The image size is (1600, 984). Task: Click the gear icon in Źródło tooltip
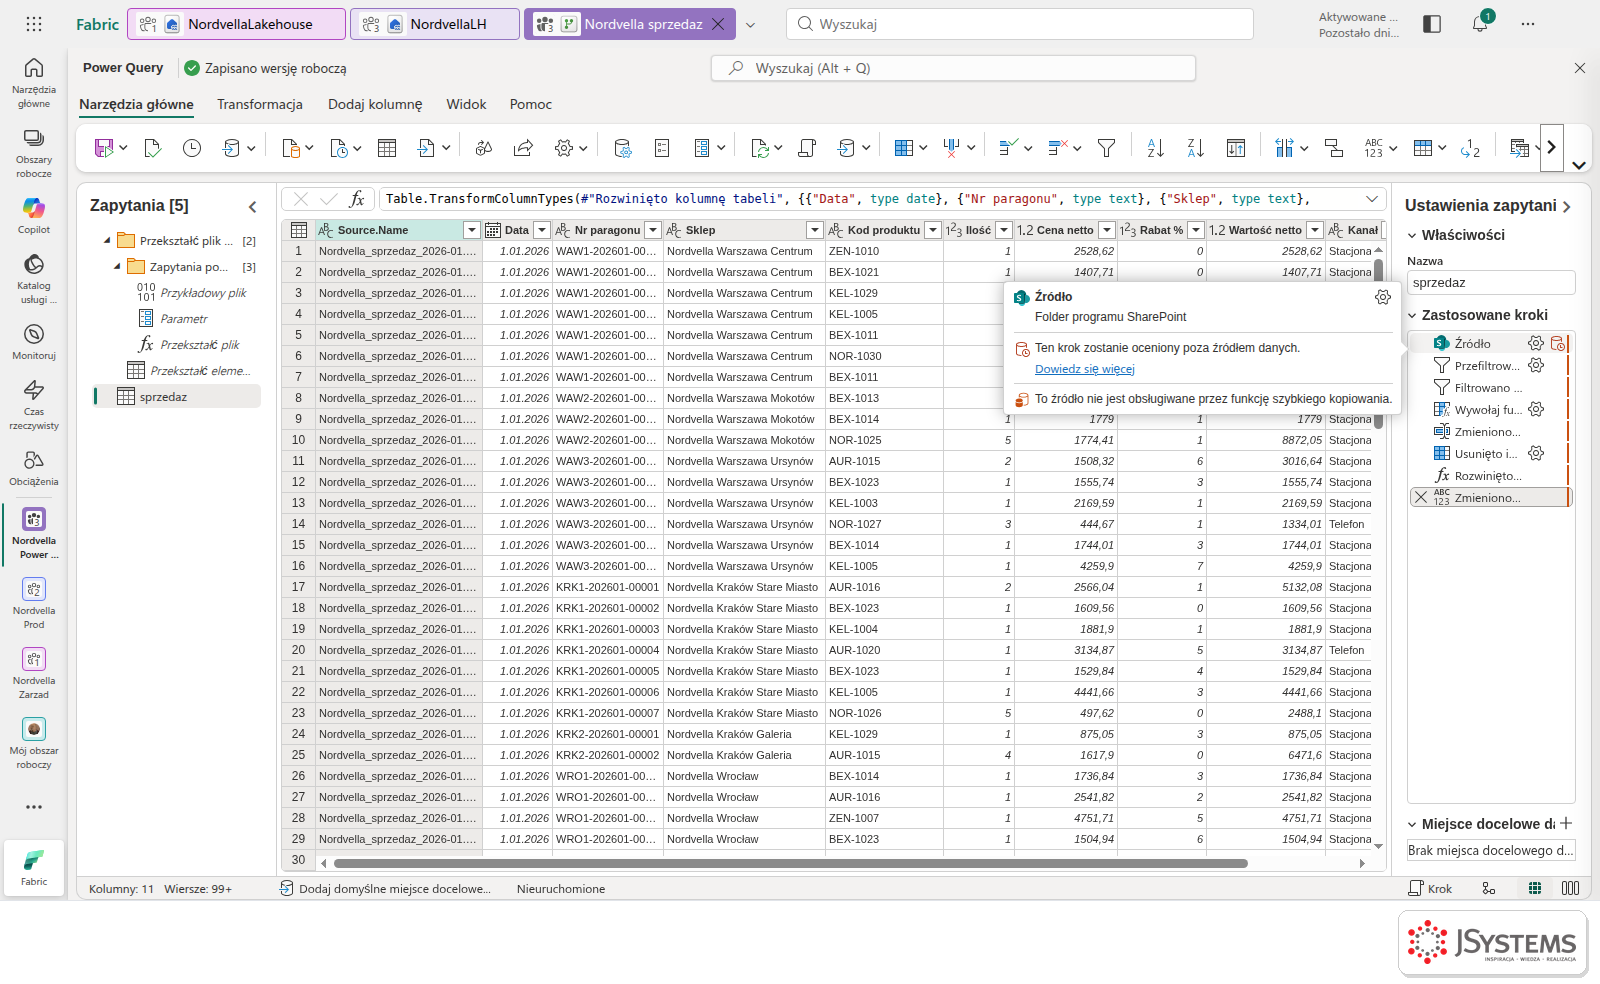coord(1383,297)
